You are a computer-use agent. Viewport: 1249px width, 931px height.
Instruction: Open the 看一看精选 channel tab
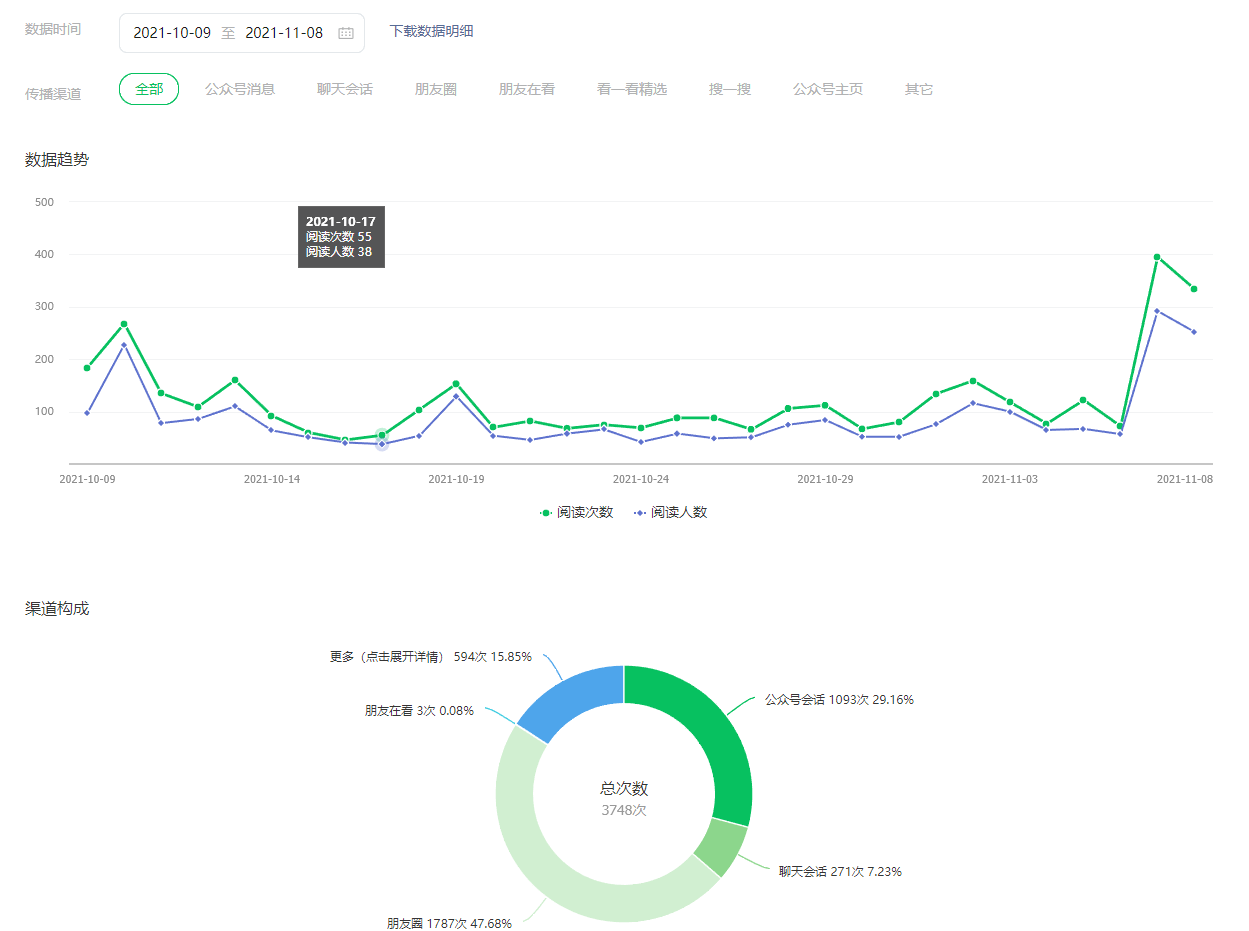pyautogui.click(x=632, y=89)
